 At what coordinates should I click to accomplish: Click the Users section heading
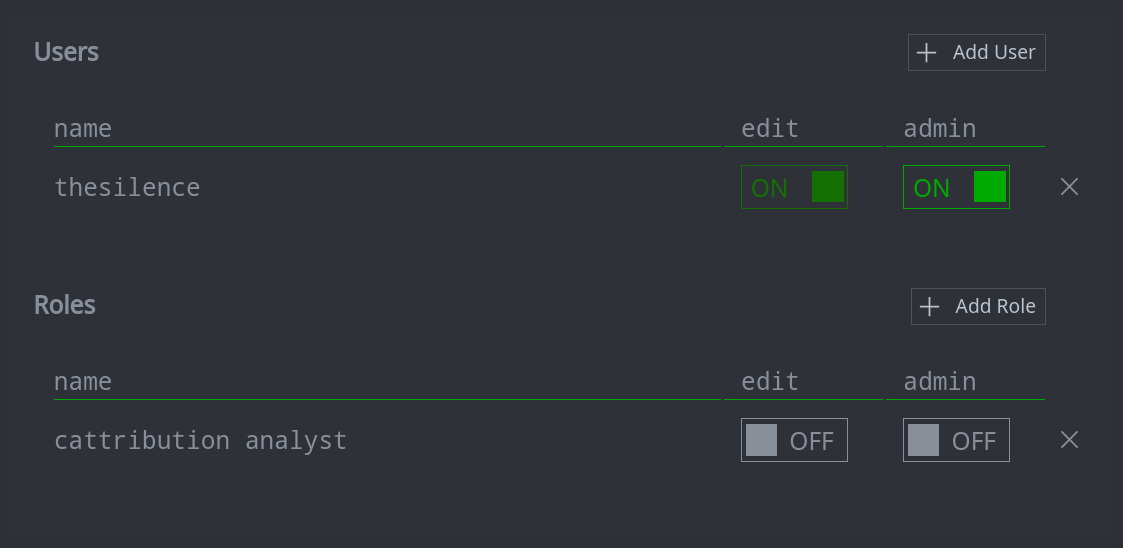66,52
